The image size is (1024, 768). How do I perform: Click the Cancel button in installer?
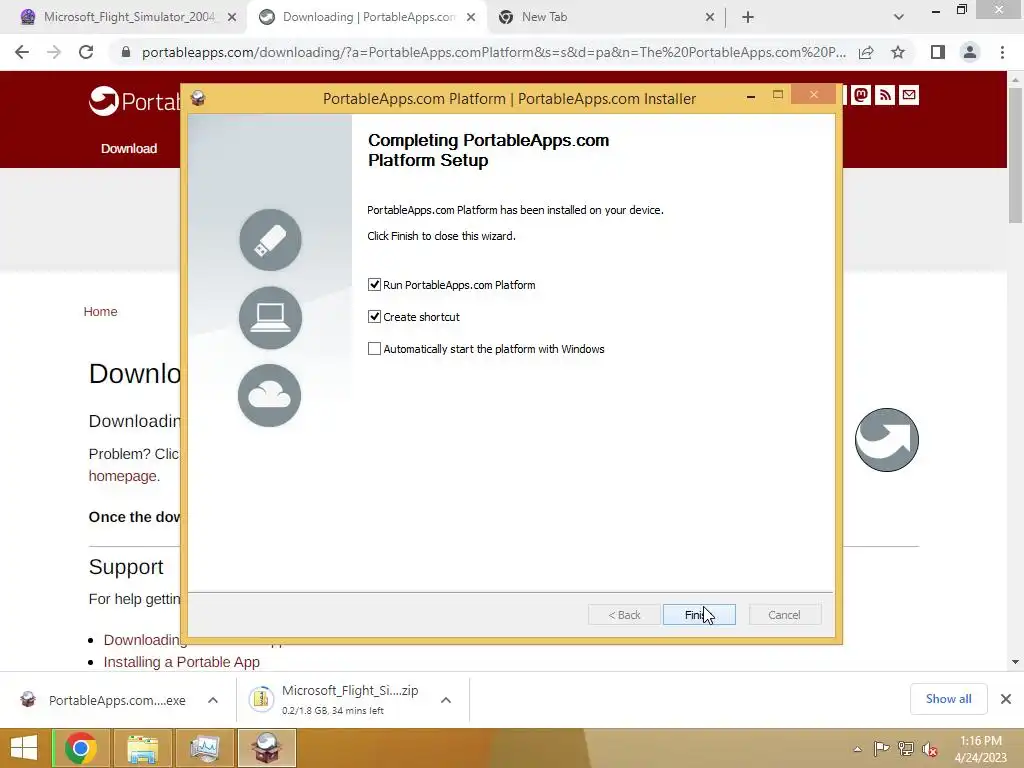coord(784,615)
